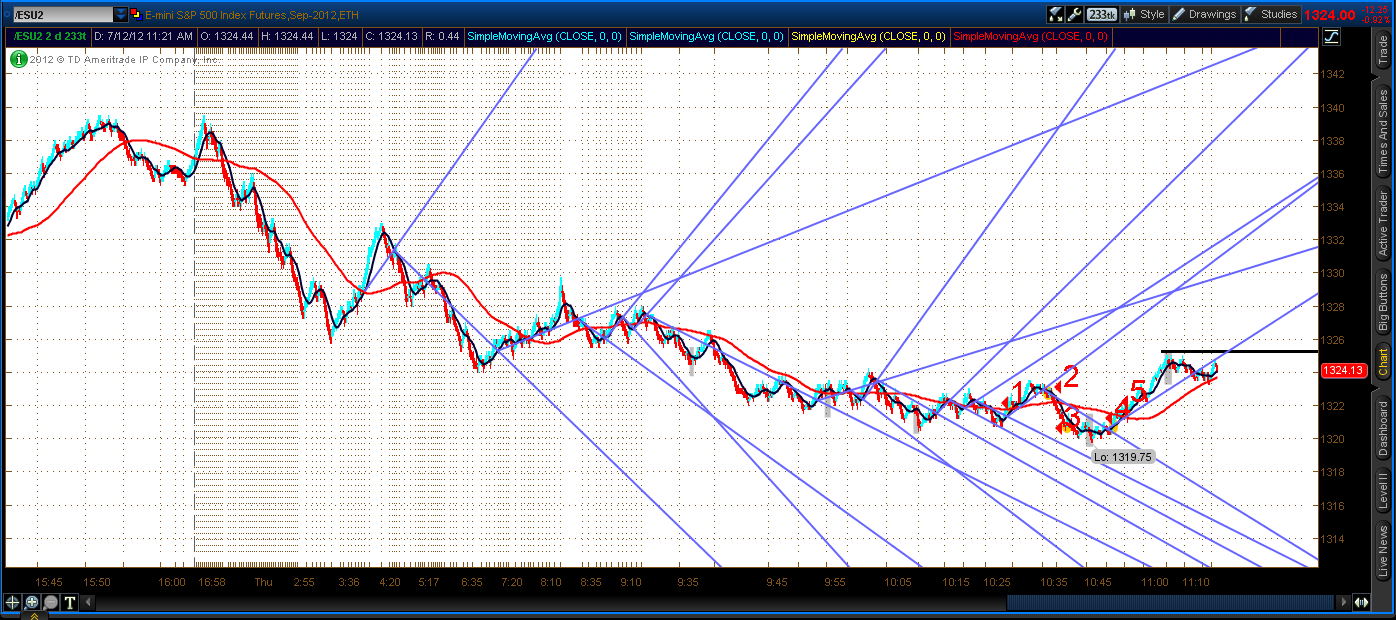Toggle the log scale curve icon
Screen dimensions: 1396x620
tap(1332, 37)
